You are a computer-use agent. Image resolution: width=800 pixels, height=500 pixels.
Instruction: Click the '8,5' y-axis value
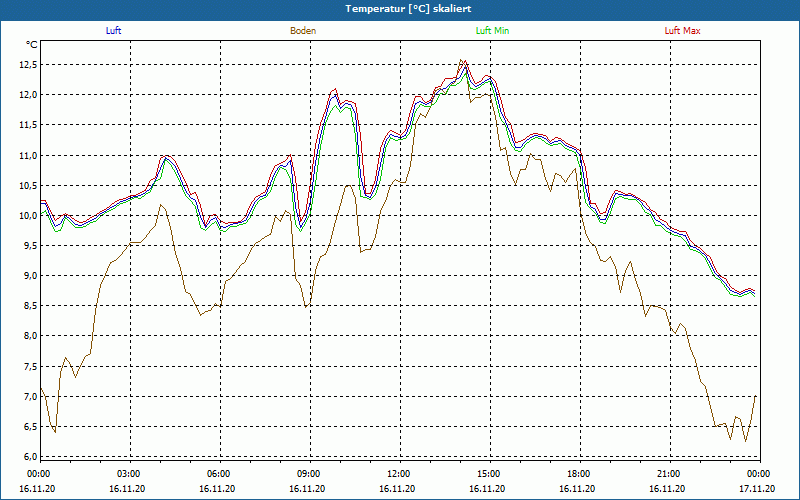tap(31, 306)
